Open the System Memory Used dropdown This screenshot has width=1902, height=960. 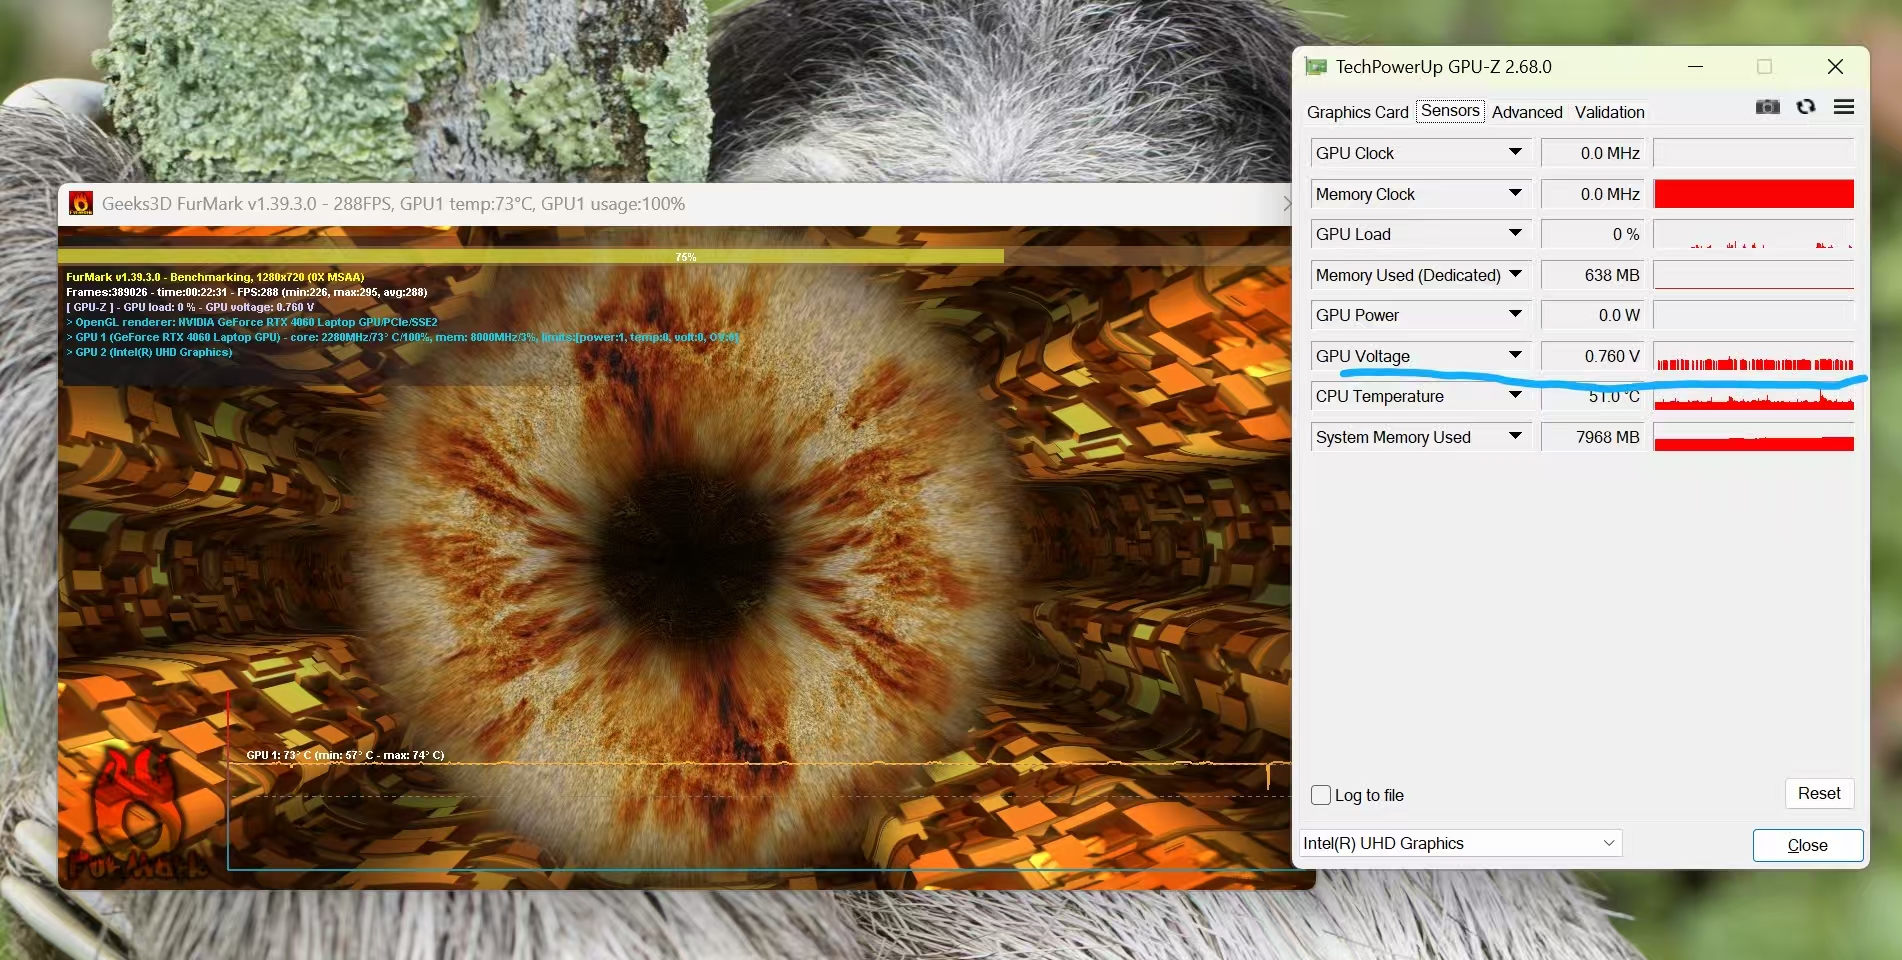click(x=1516, y=436)
